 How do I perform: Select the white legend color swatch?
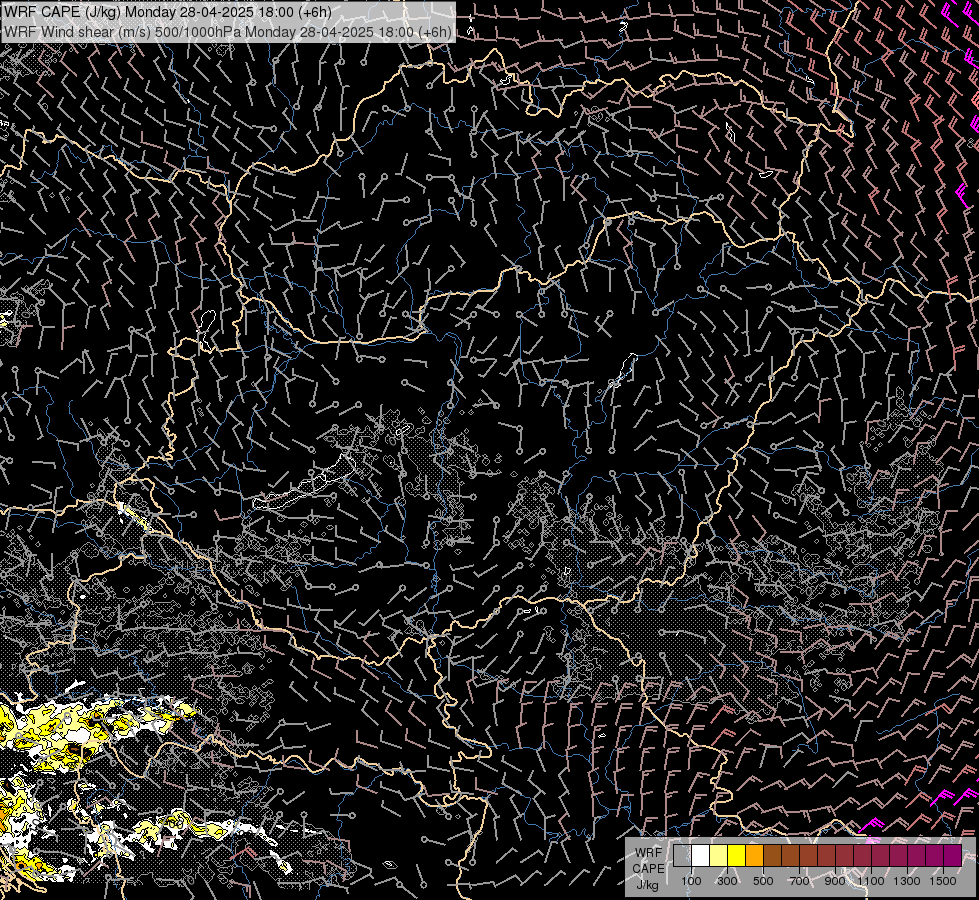(x=701, y=855)
